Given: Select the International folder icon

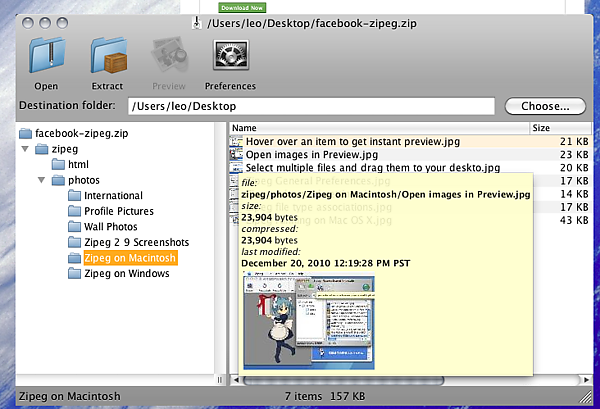Looking at the screenshot, I should click(75, 196).
